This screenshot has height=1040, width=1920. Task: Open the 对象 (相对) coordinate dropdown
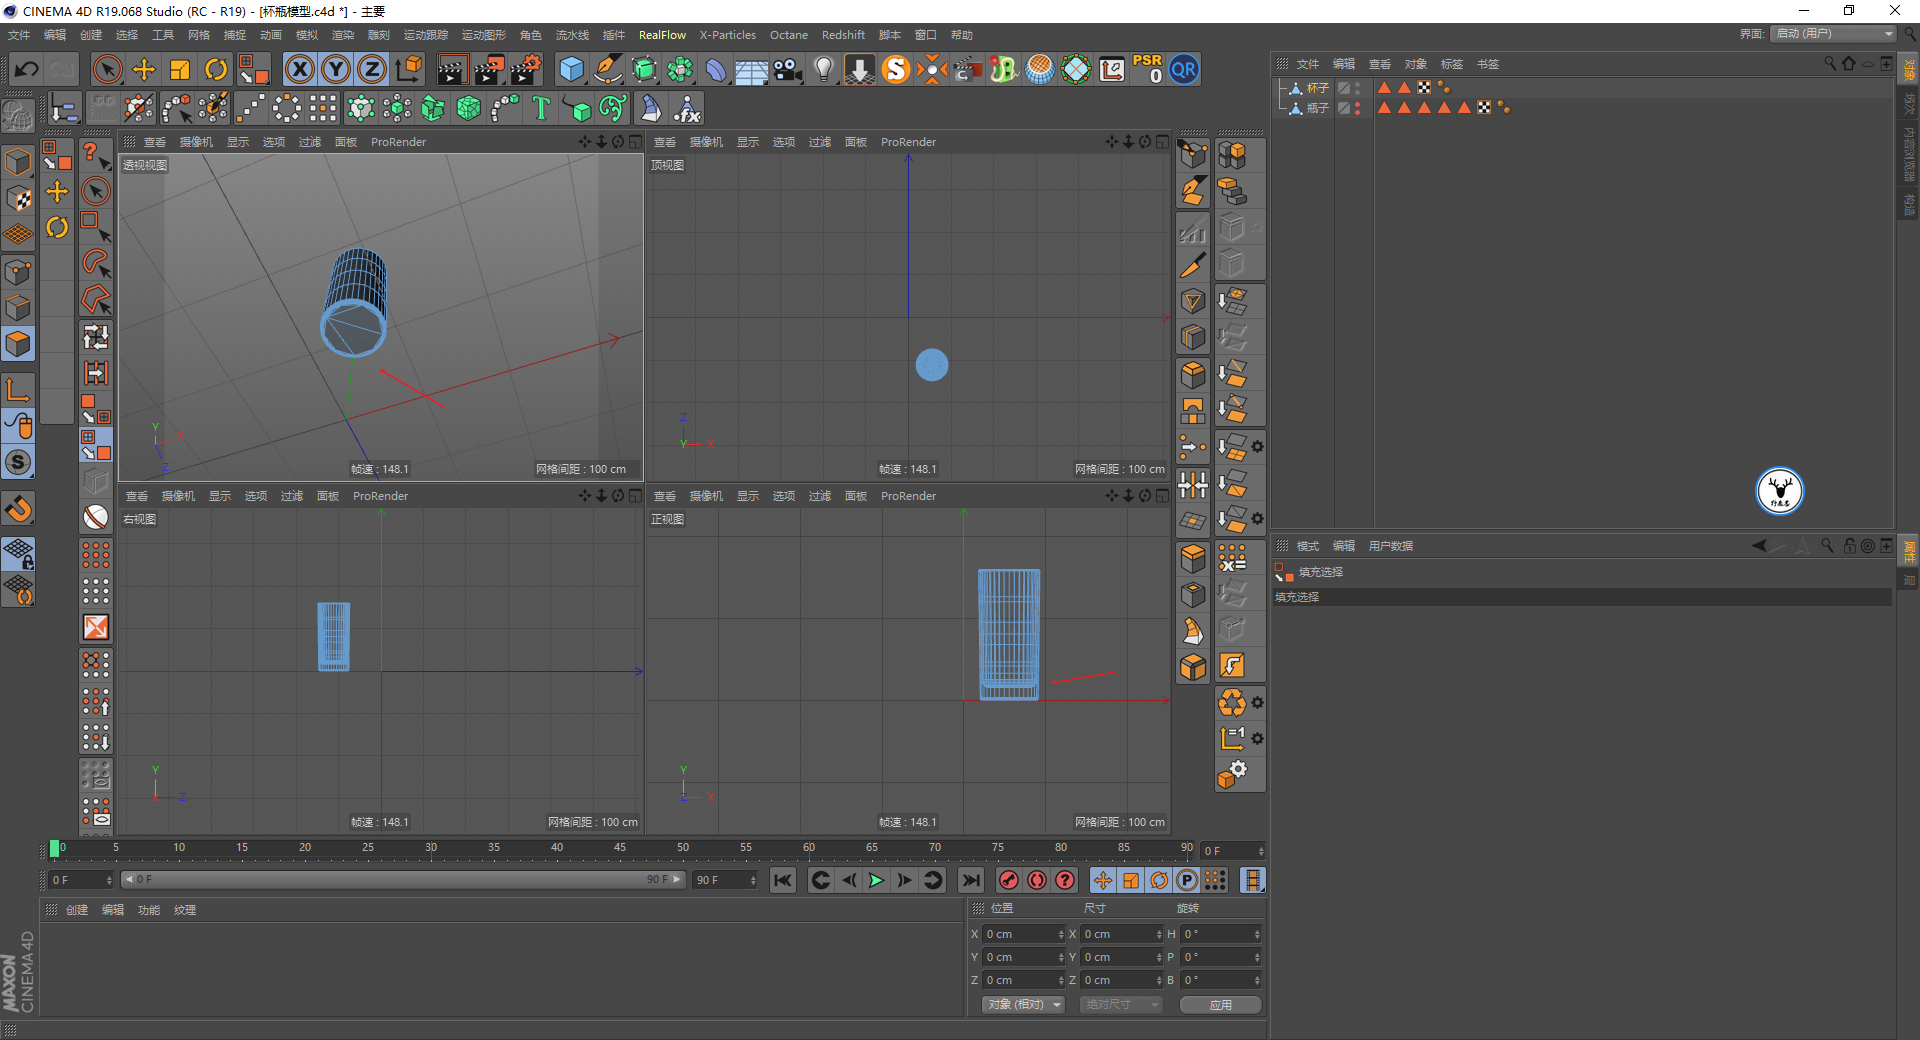pos(1023,1004)
